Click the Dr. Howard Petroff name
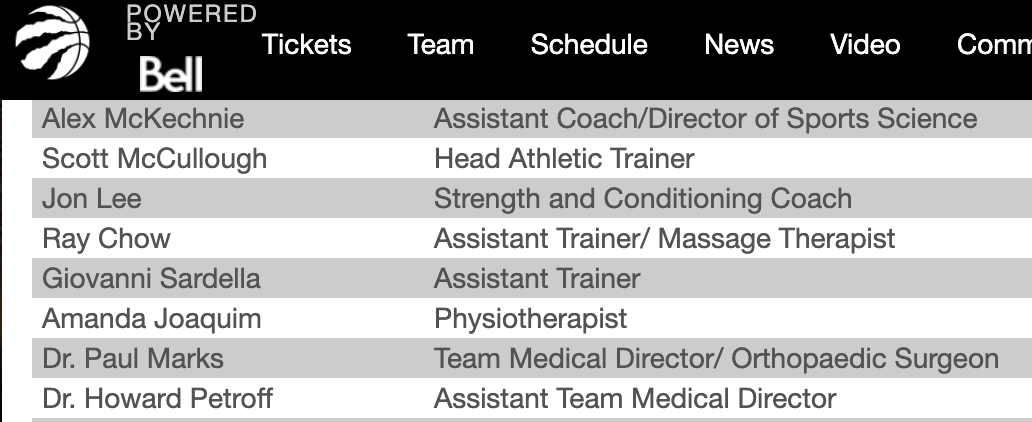This screenshot has width=1032, height=422. (x=157, y=399)
